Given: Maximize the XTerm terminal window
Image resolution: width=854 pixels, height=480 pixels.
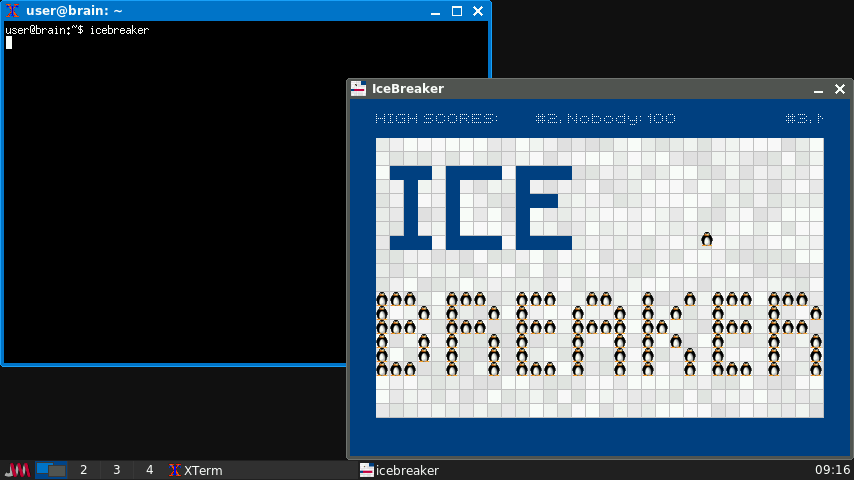Looking at the screenshot, I should (457, 11).
